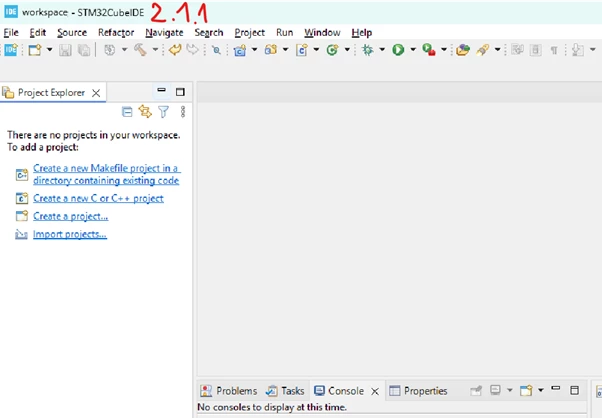
Task: Switch to the Properties tab
Action: 418,391
